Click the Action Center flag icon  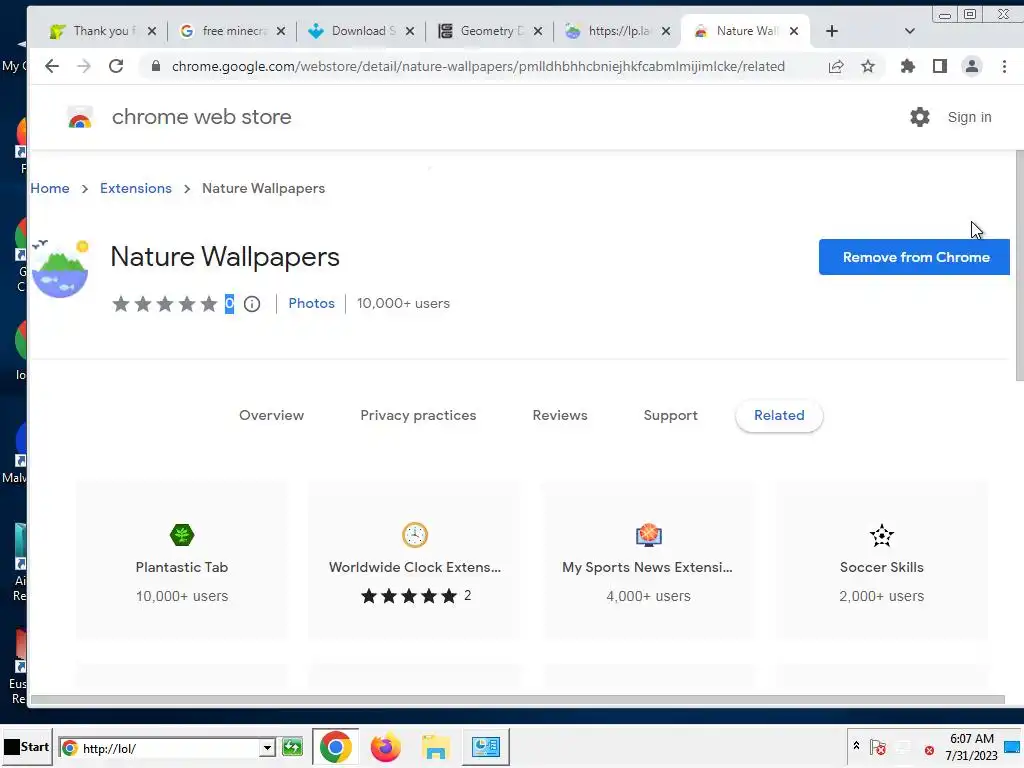(878, 747)
